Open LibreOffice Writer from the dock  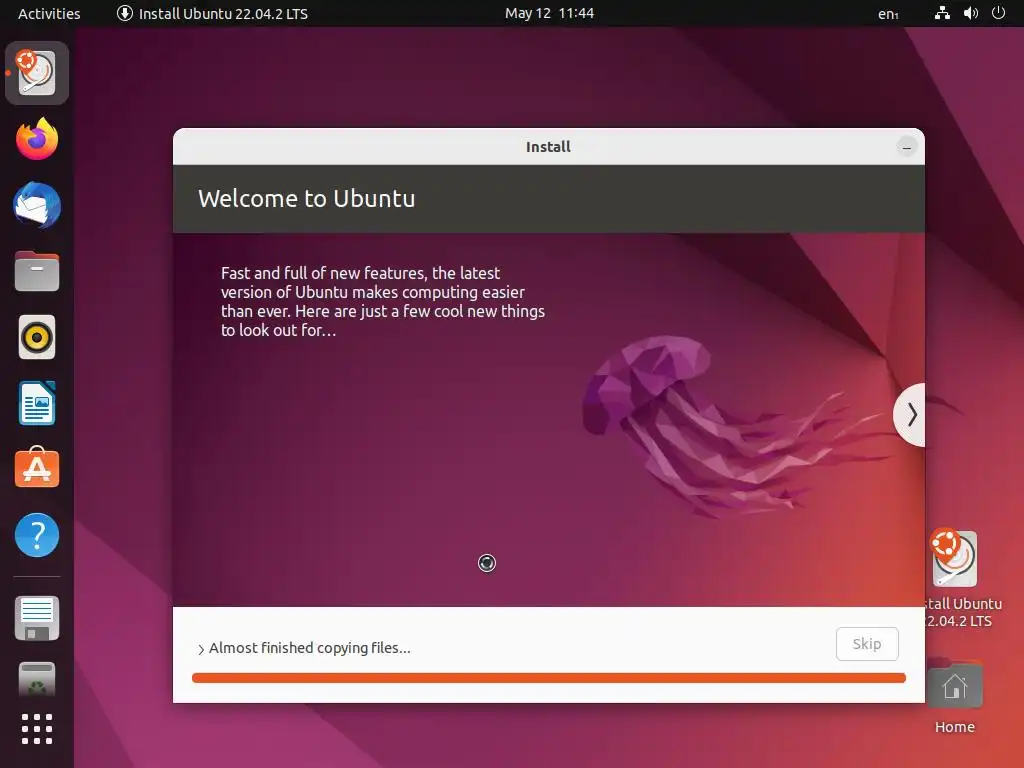(x=37, y=403)
